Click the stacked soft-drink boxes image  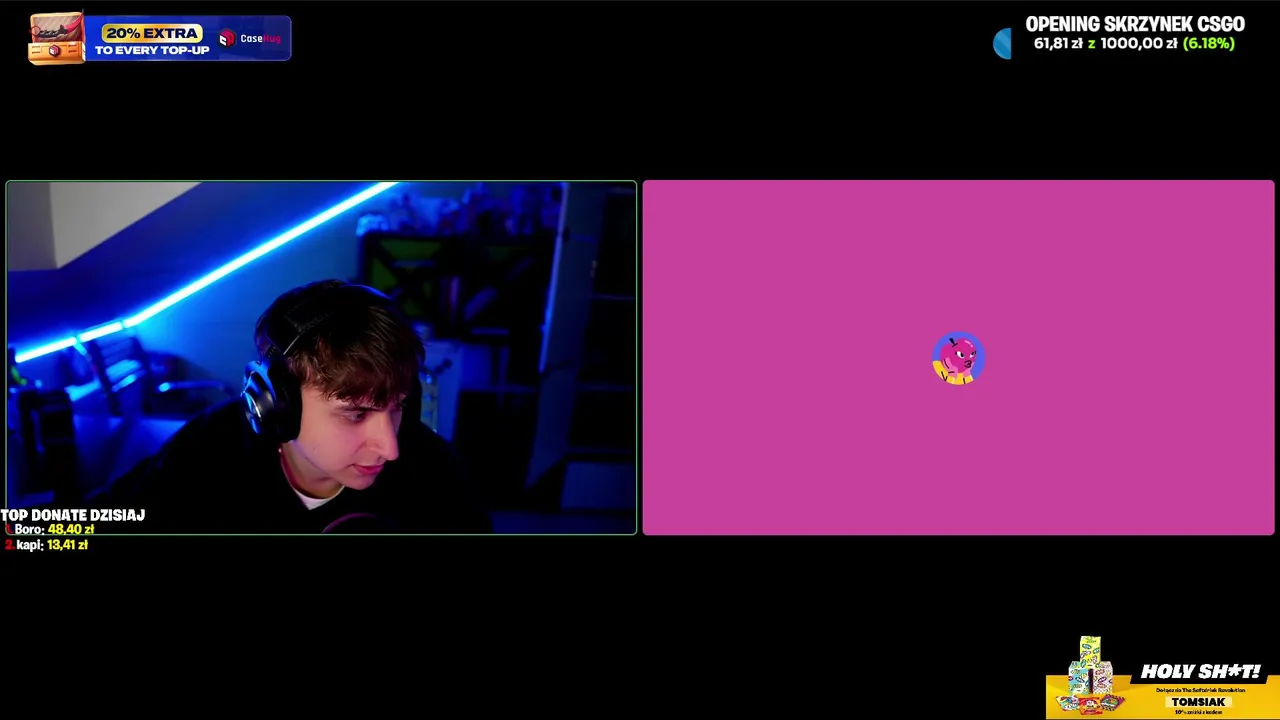1089,675
